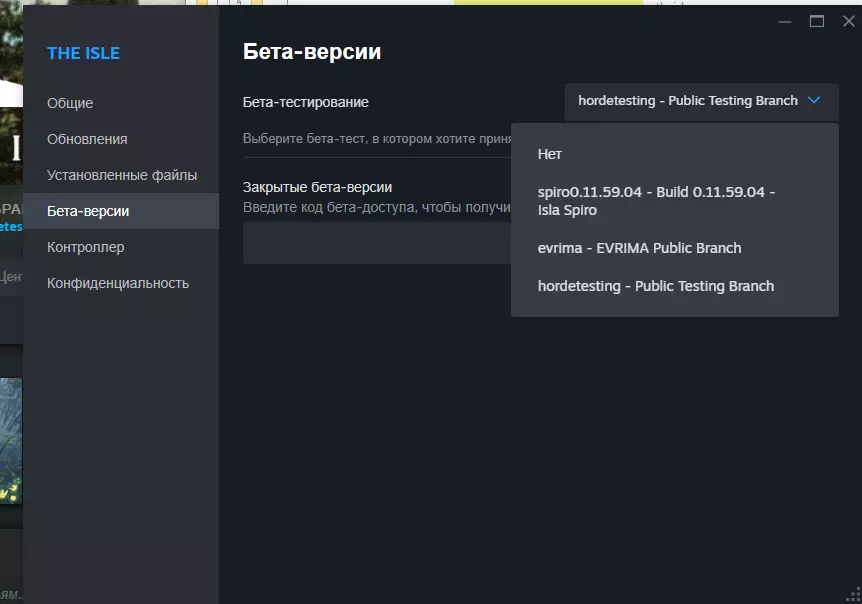Open the Общие settings section
Screen dimensions: 862x604
121,103
